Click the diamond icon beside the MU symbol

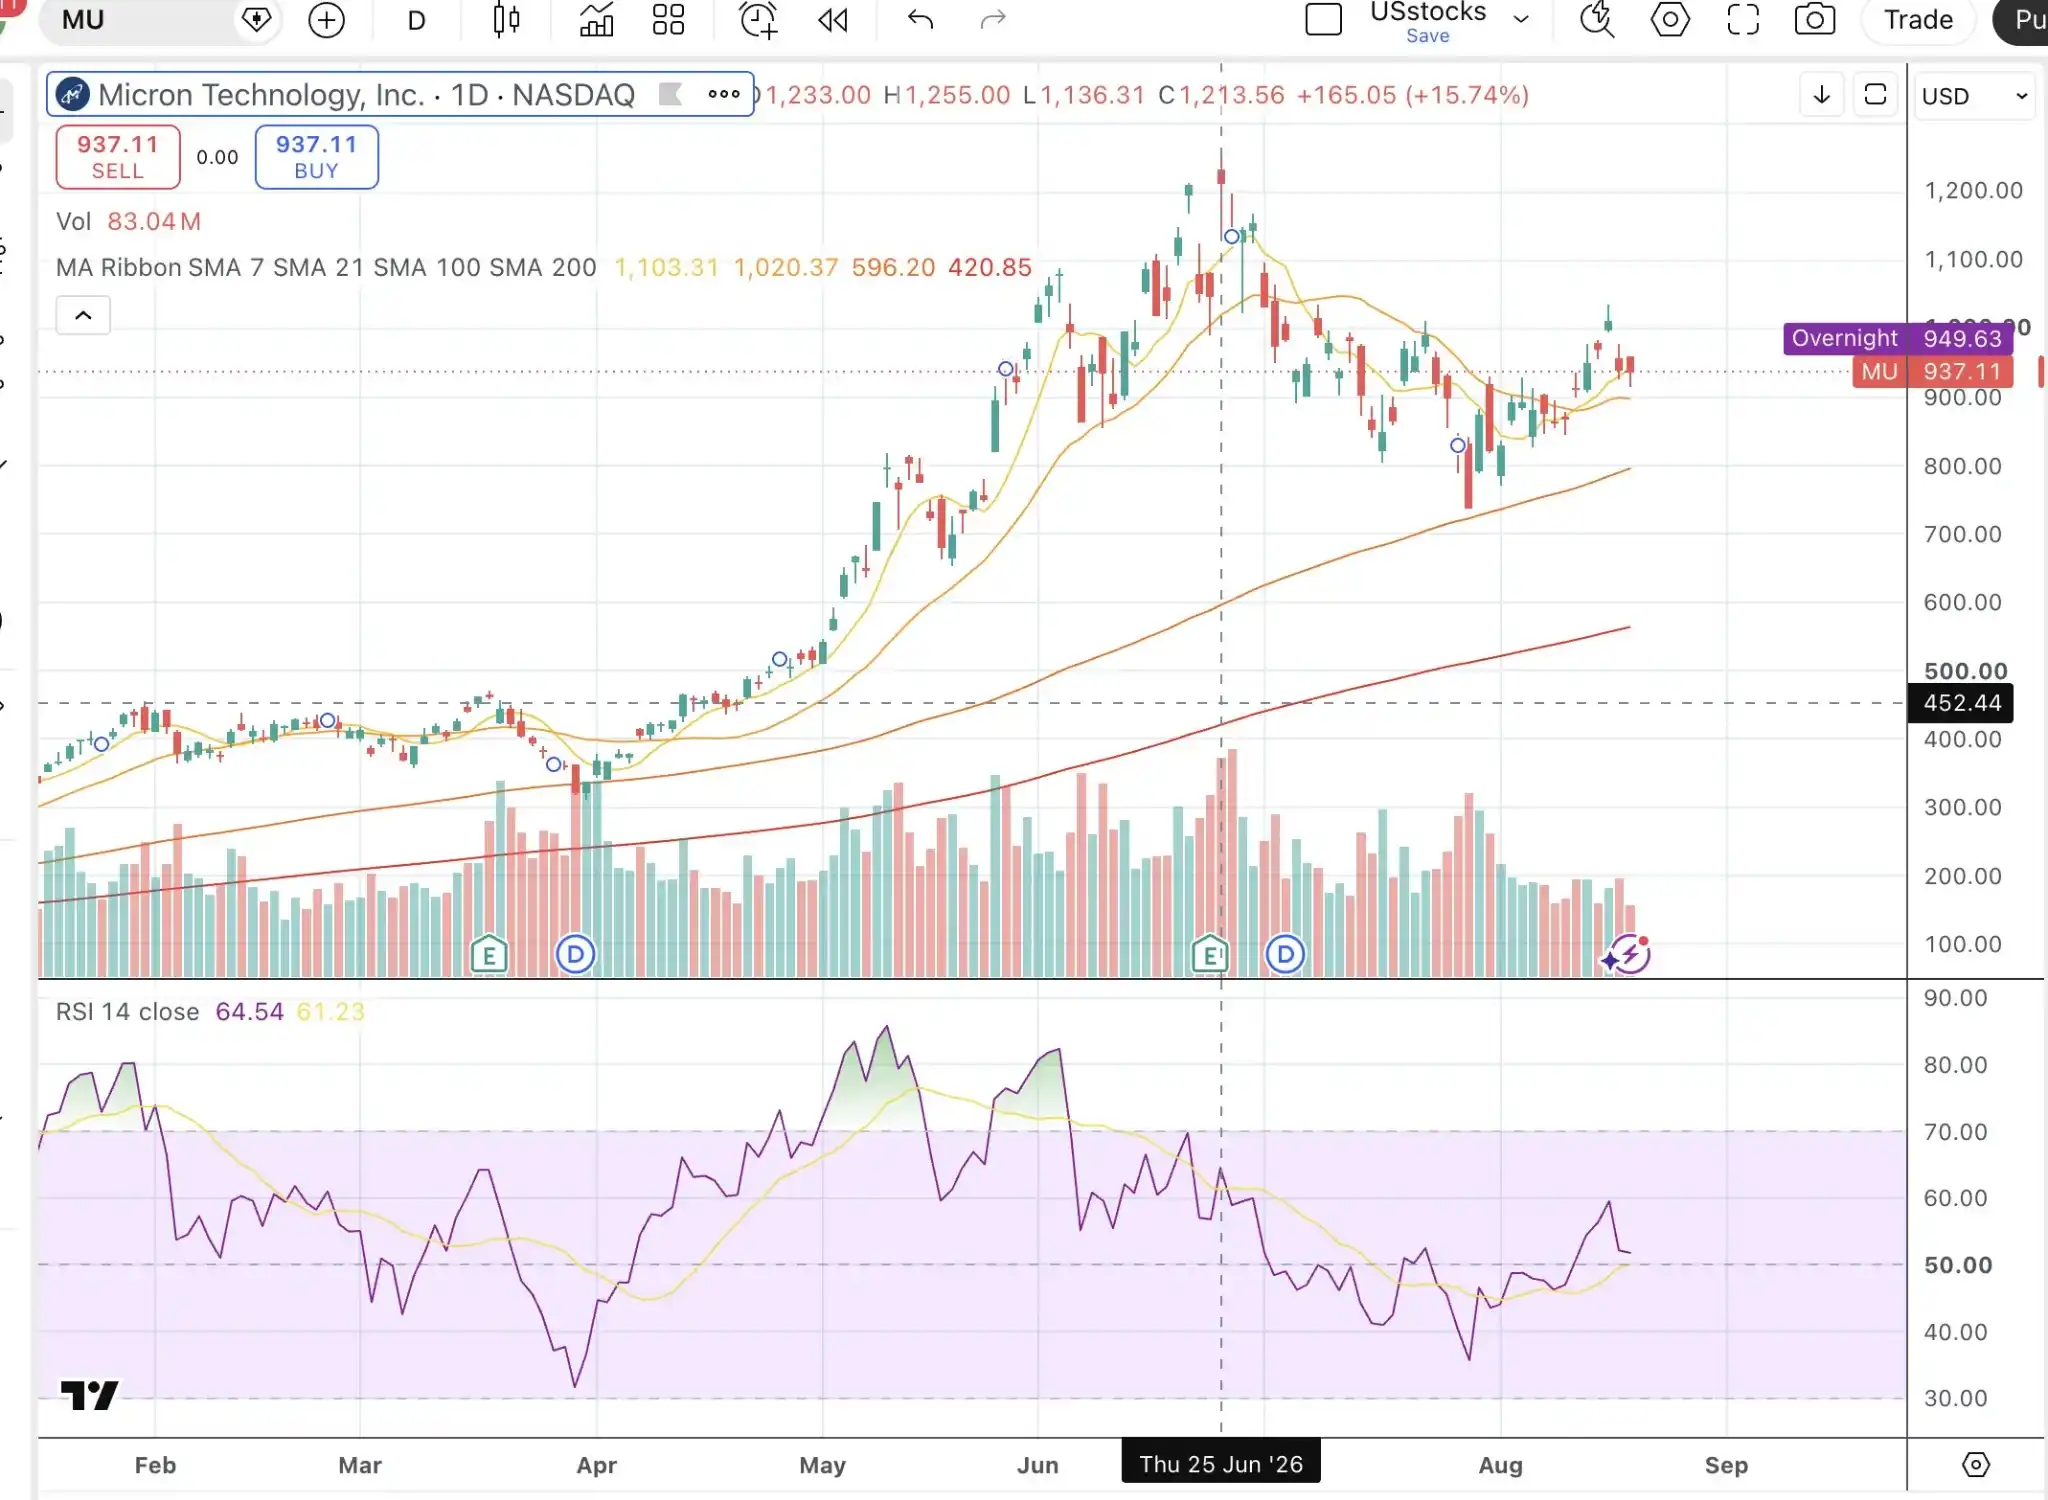coord(257,20)
